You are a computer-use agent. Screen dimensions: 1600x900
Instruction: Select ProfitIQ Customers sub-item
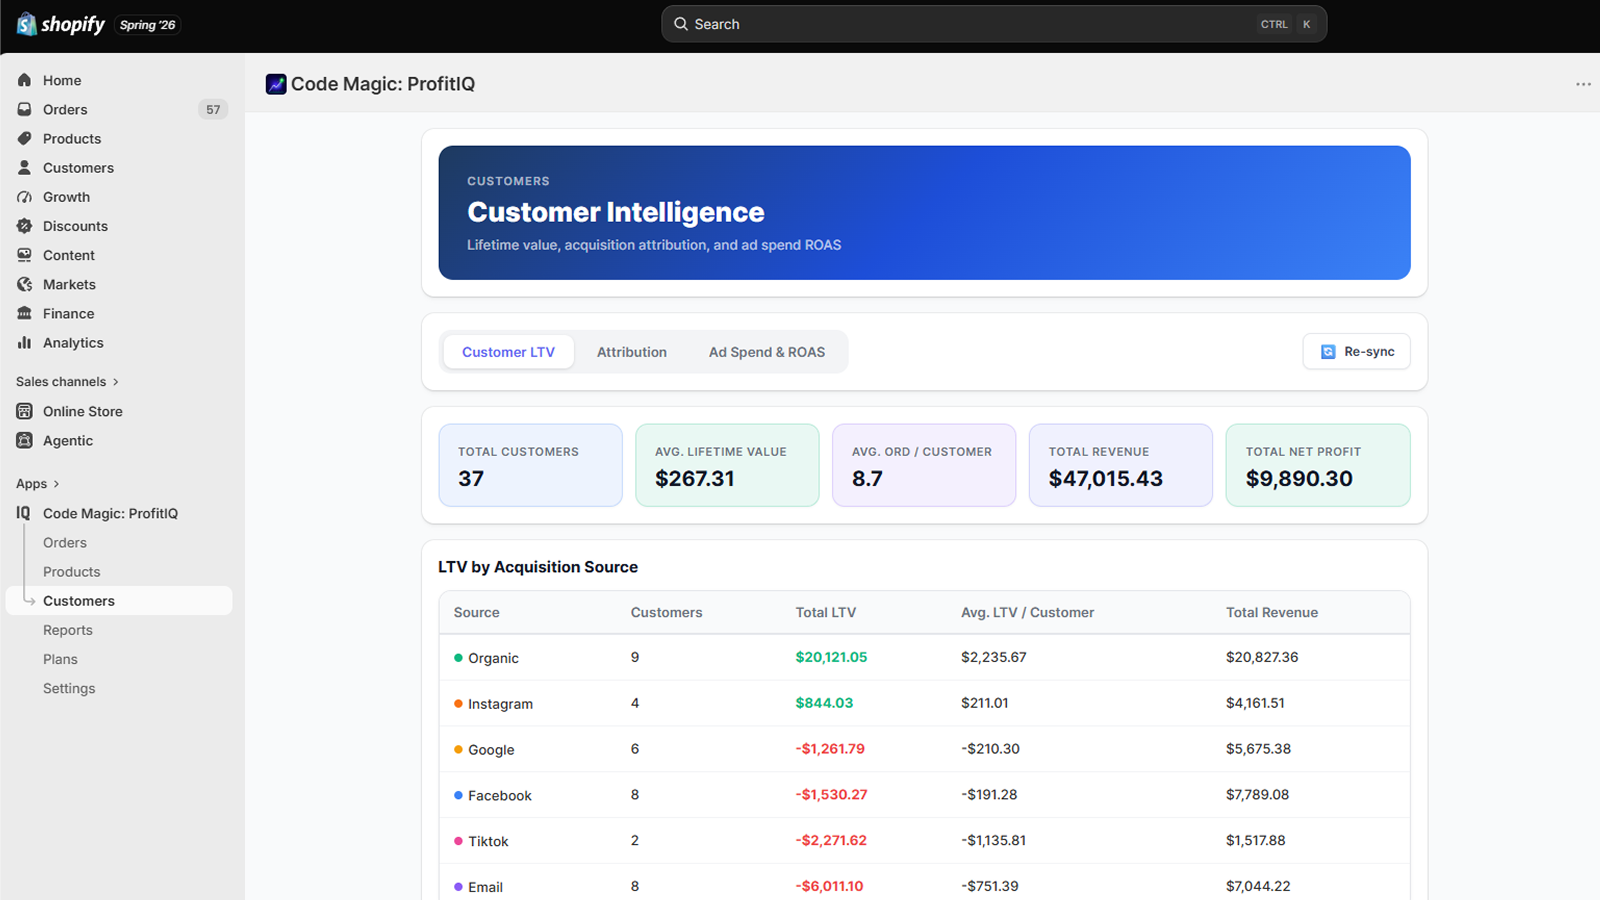point(119,600)
